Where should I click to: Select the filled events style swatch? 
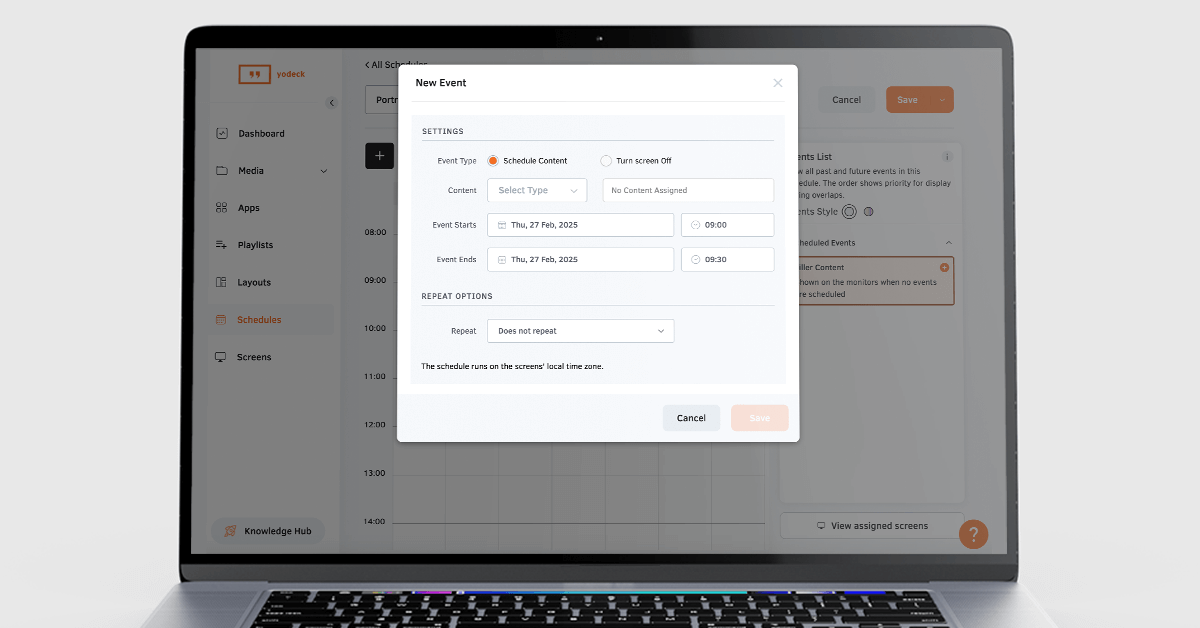868,211
